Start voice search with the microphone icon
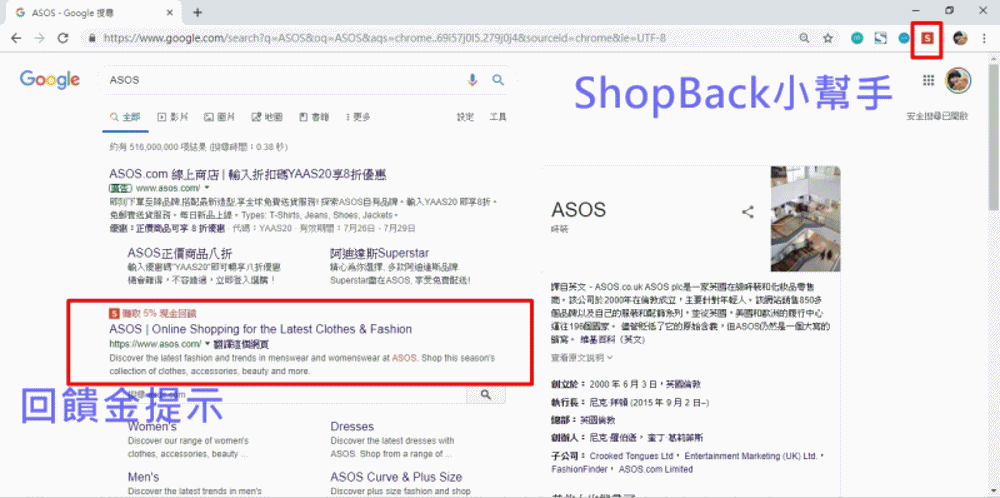 tap(472, 80)
